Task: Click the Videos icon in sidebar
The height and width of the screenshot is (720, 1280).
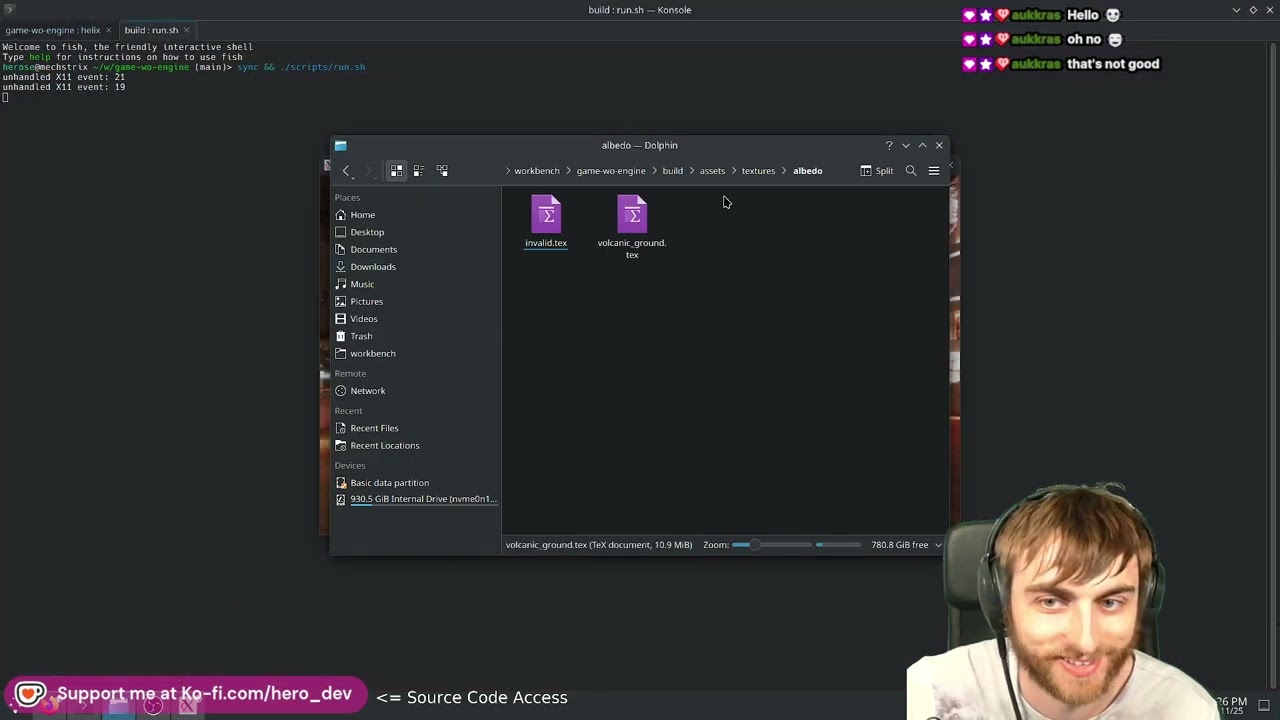Action: tap(341, 319)
